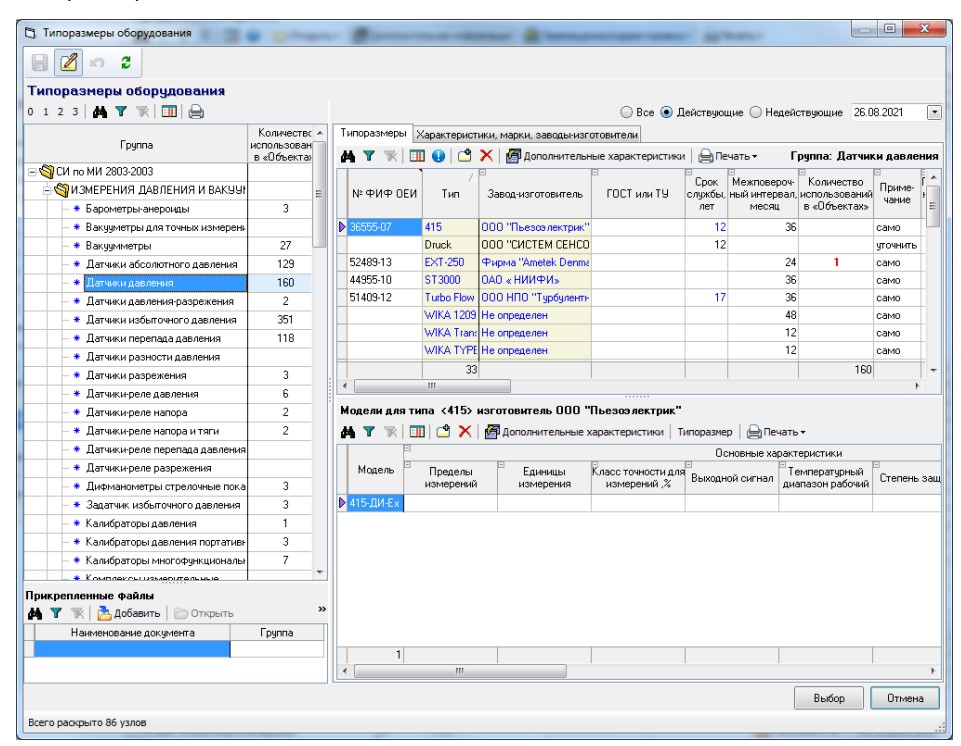Screen dimensions: 961x746
Task: Switch to the Типоразмеры tab
Action: coord(373,134)
